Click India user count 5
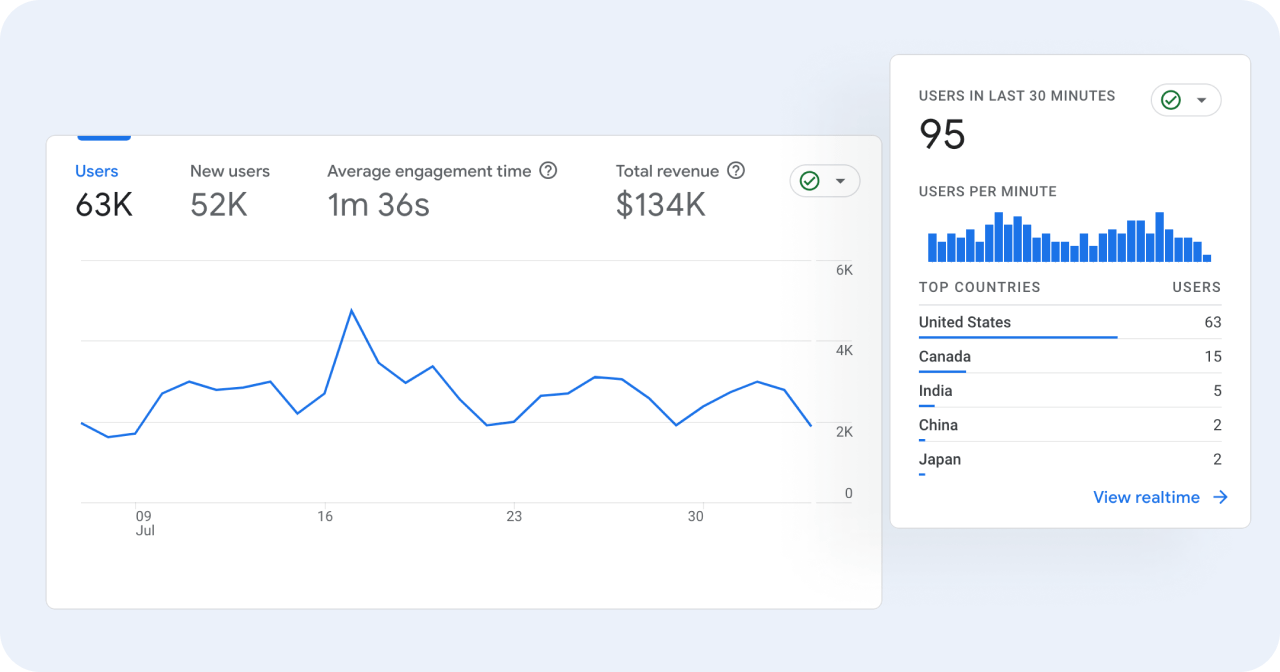The height and width of the screenshot is (672, 1280). tap(1217, 391)
